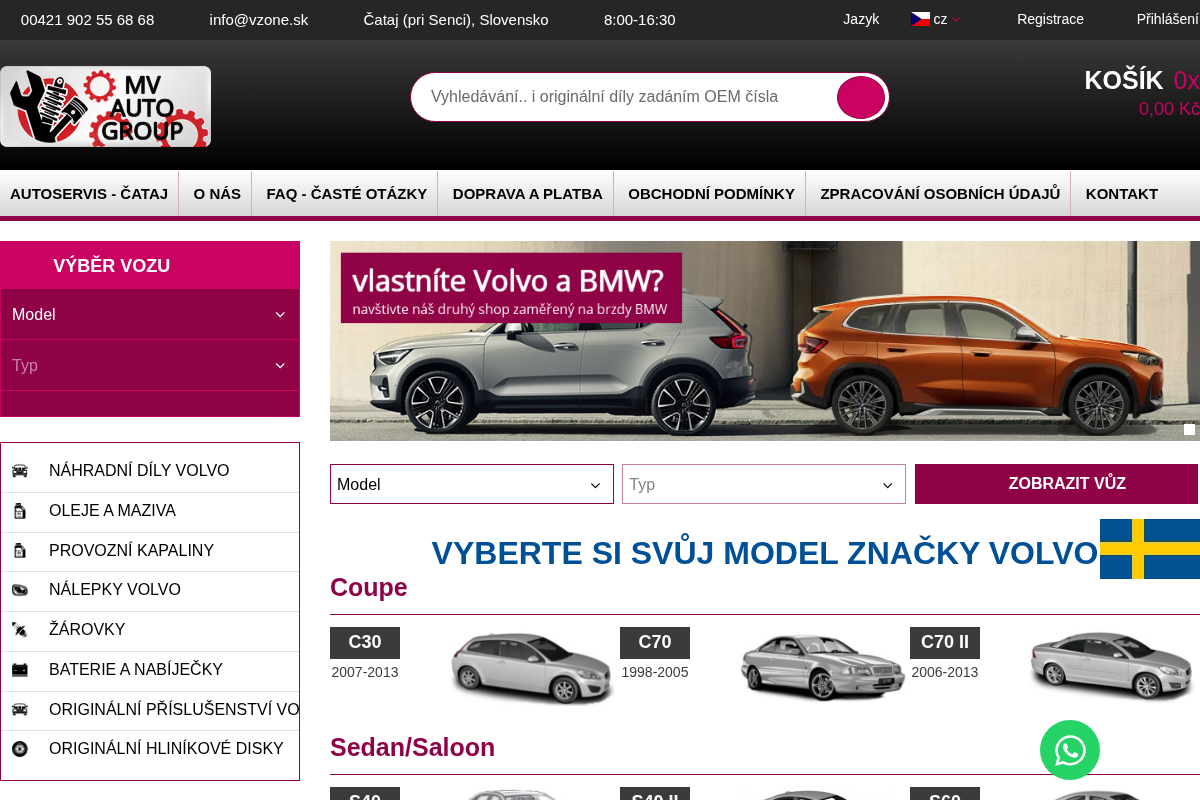The width and height of the screenshot is (1200, 800).
Task: Click car icon beside Originální příslušenství
Action: tap(20, 710)
